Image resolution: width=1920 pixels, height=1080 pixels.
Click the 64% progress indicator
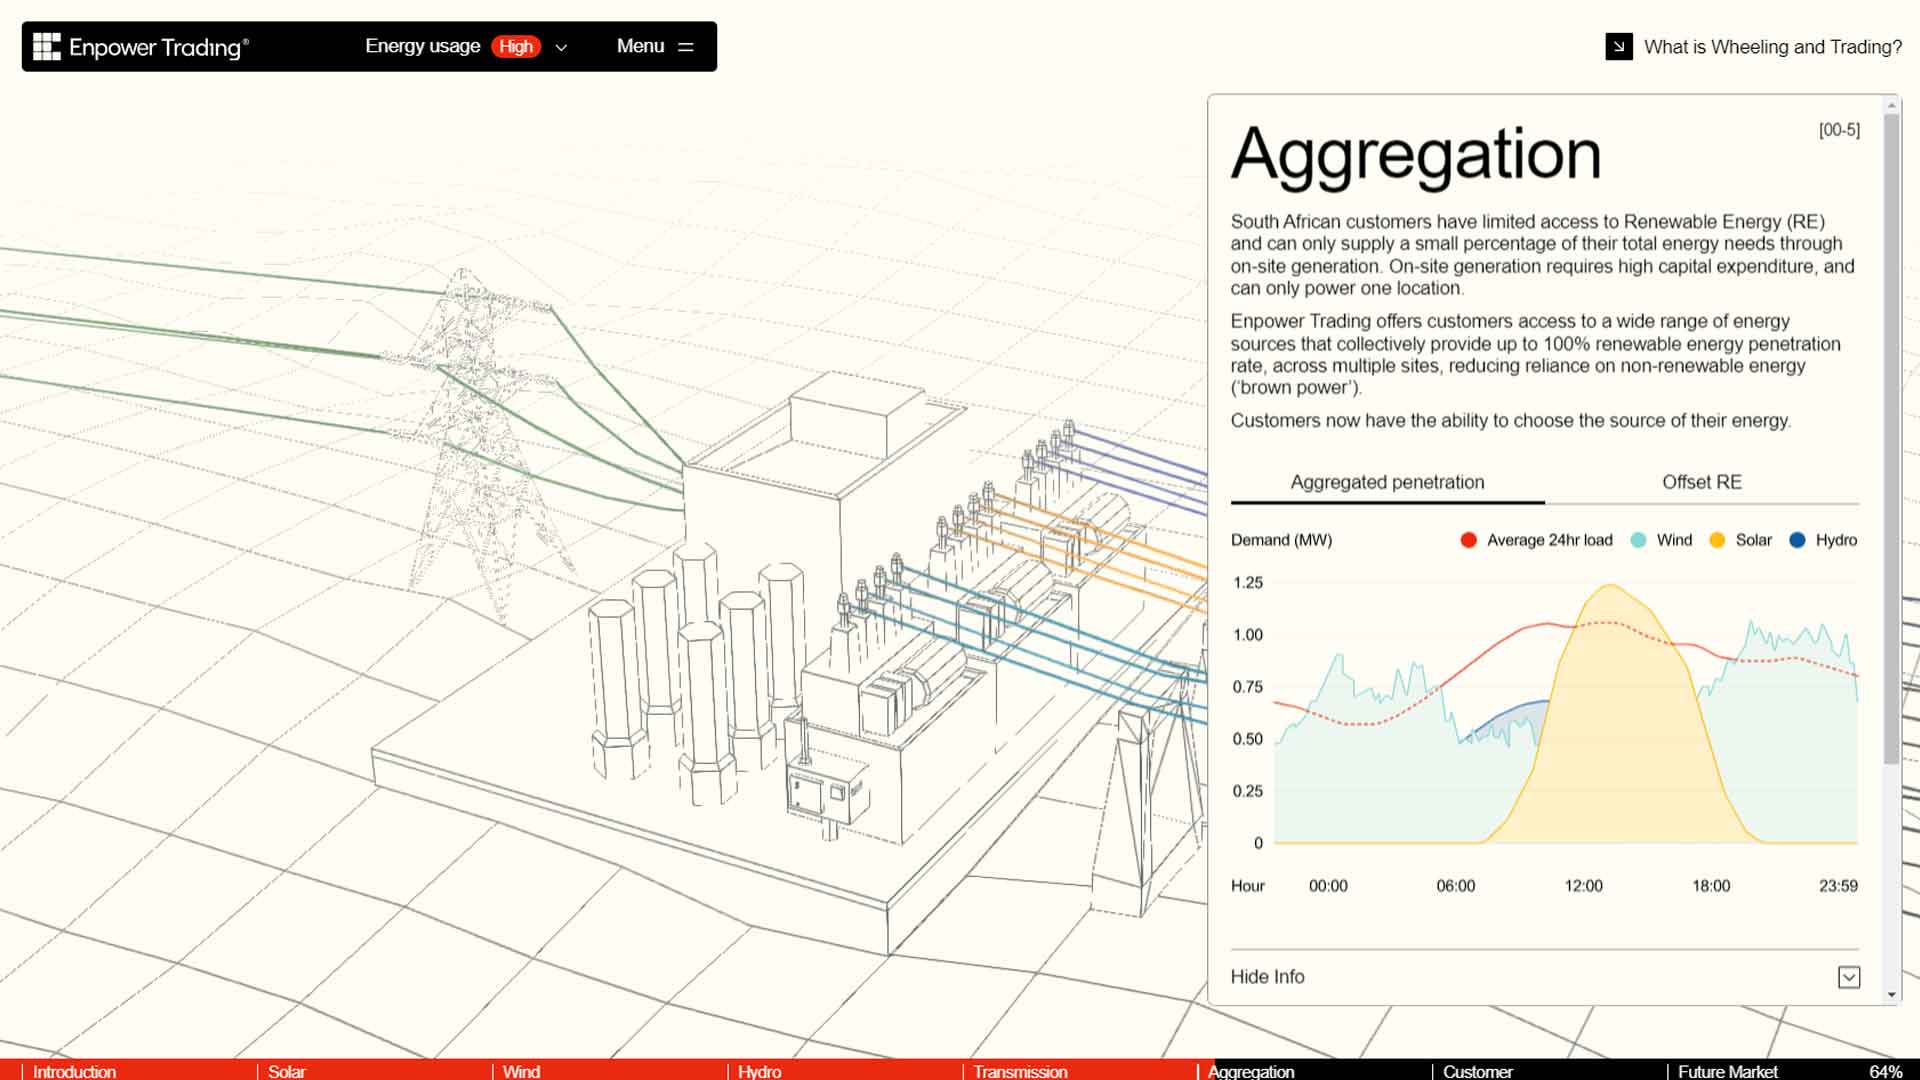pyautogui.click(x=1885, y=1071)
